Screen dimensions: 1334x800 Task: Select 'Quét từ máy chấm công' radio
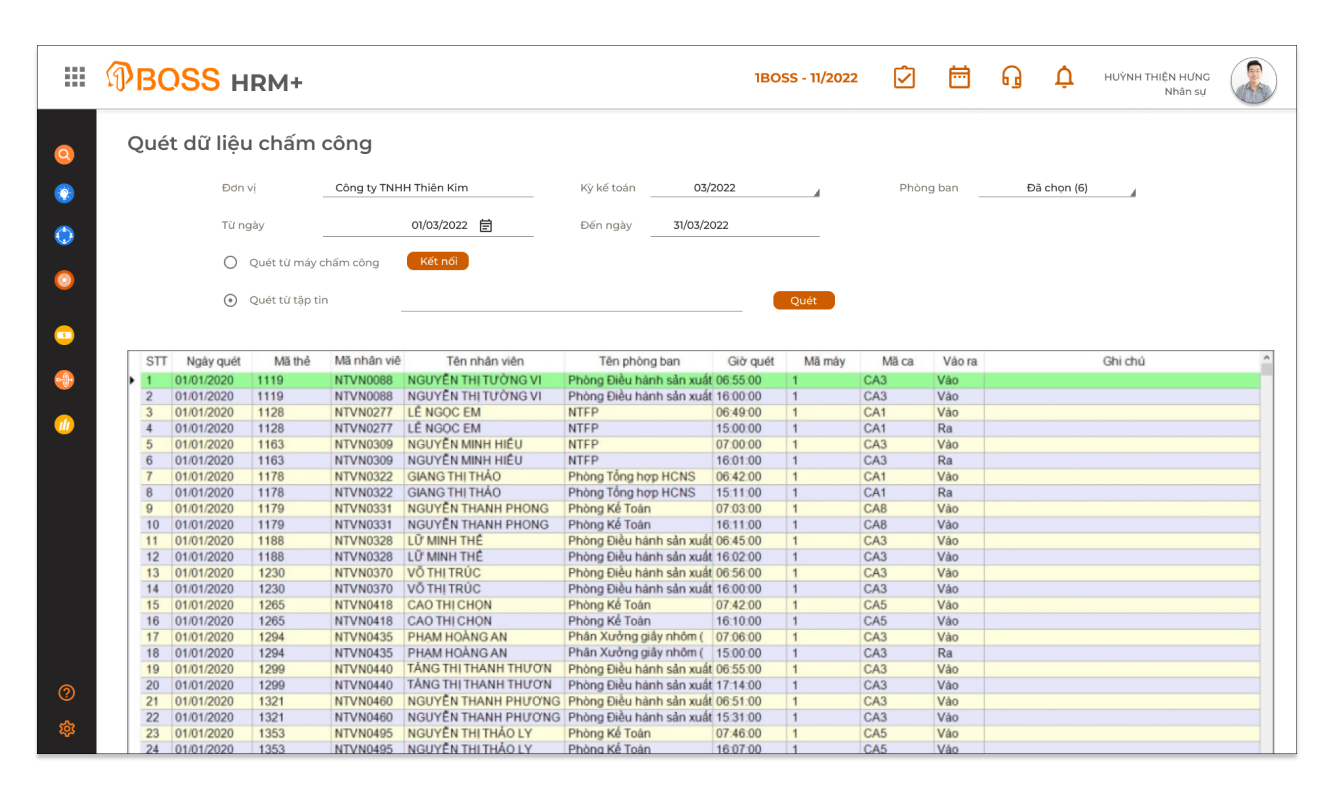click(231, 262)
